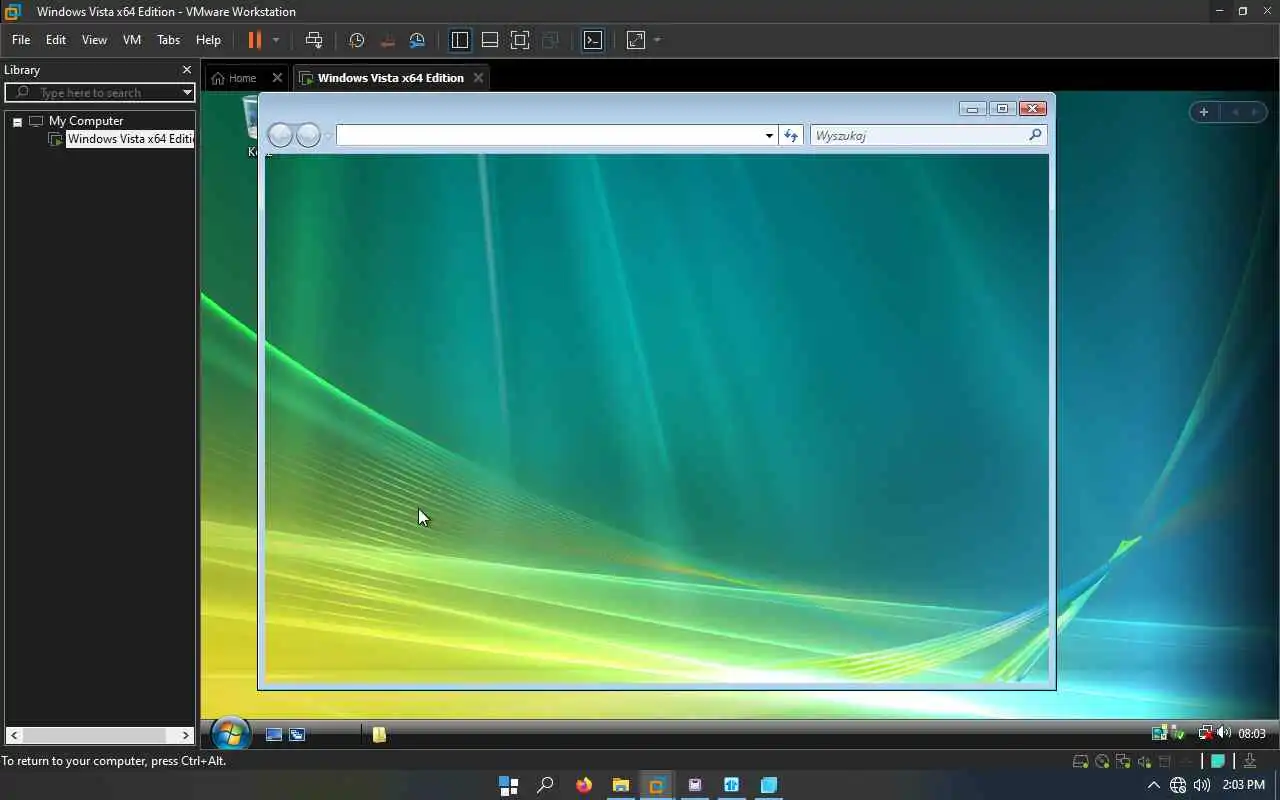Screen dimensions: 1280x800
Task: Expand the address bar history dropdown
Action: pos(769,136)
